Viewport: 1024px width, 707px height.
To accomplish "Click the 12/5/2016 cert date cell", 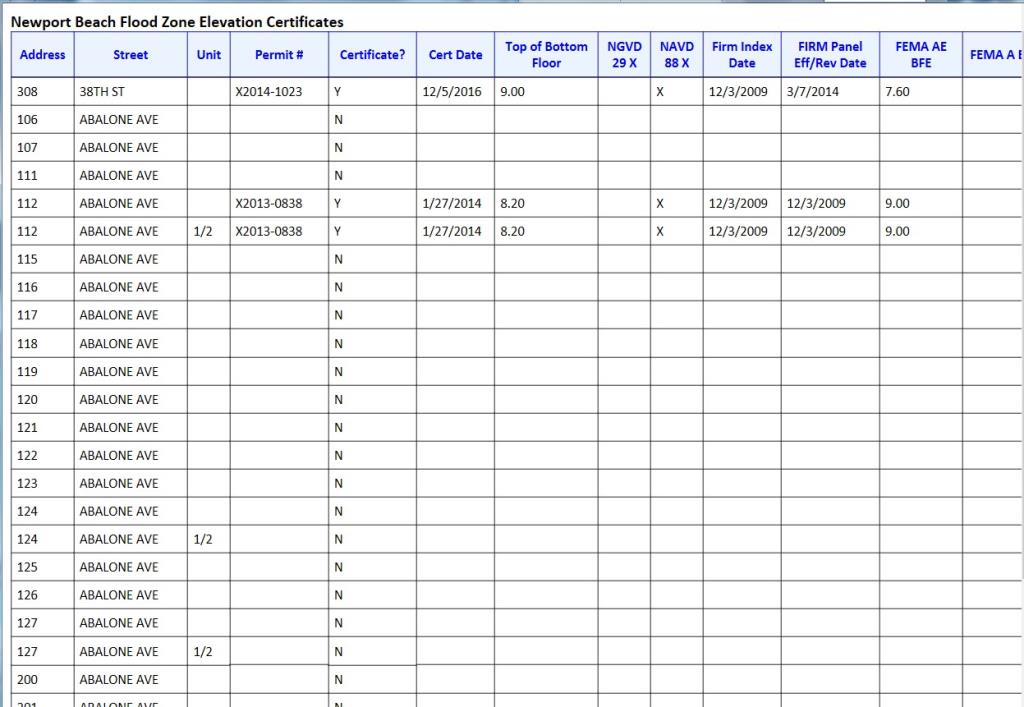I will (452, 92).
